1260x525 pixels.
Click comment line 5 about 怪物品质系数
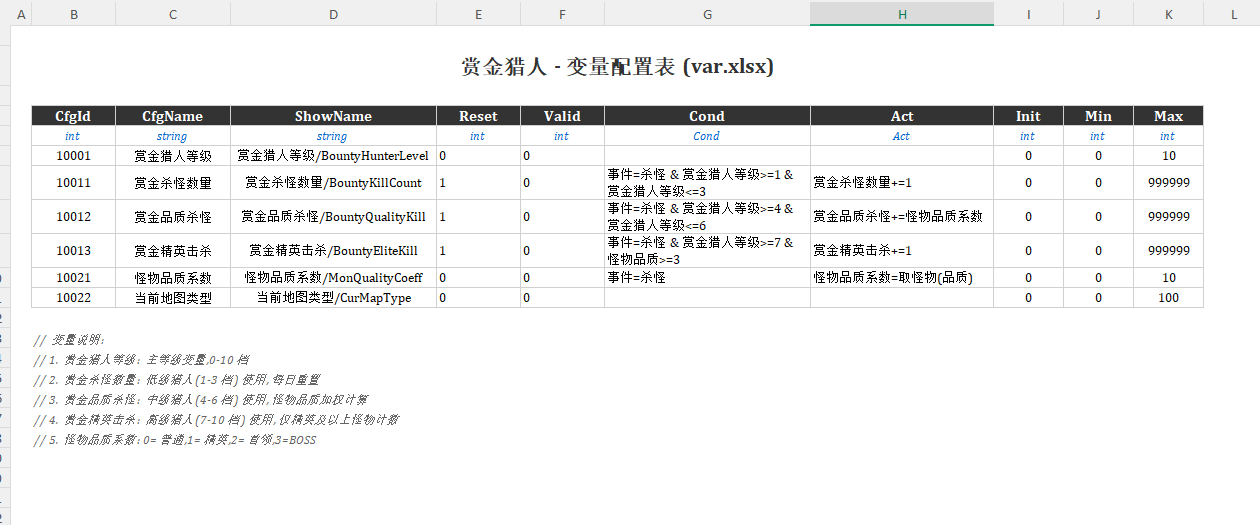coord(174,440)
